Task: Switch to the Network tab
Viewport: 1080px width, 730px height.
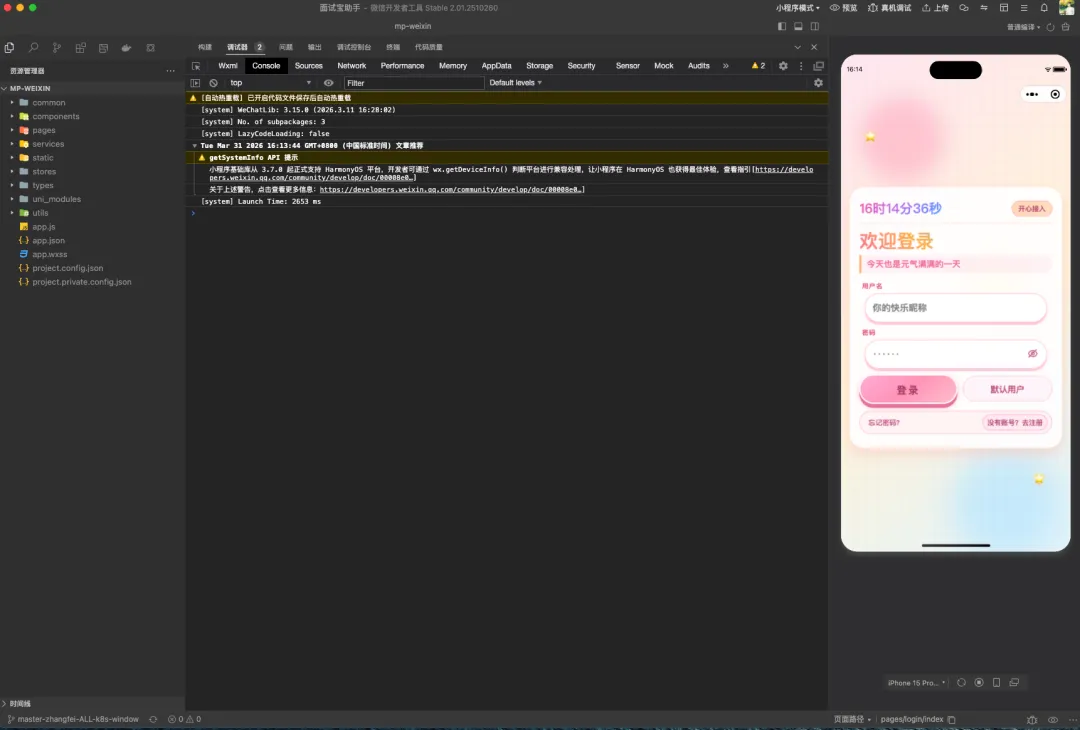Action: tap(351, 66)
